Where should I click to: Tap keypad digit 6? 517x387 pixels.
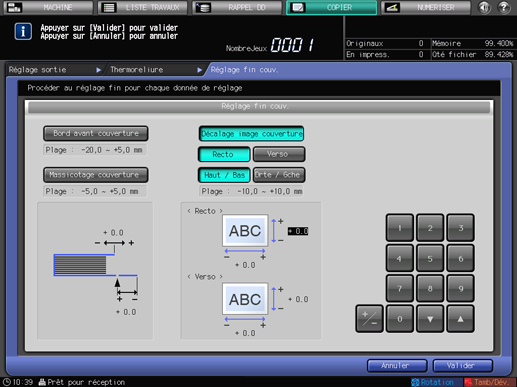coord(460,258)
